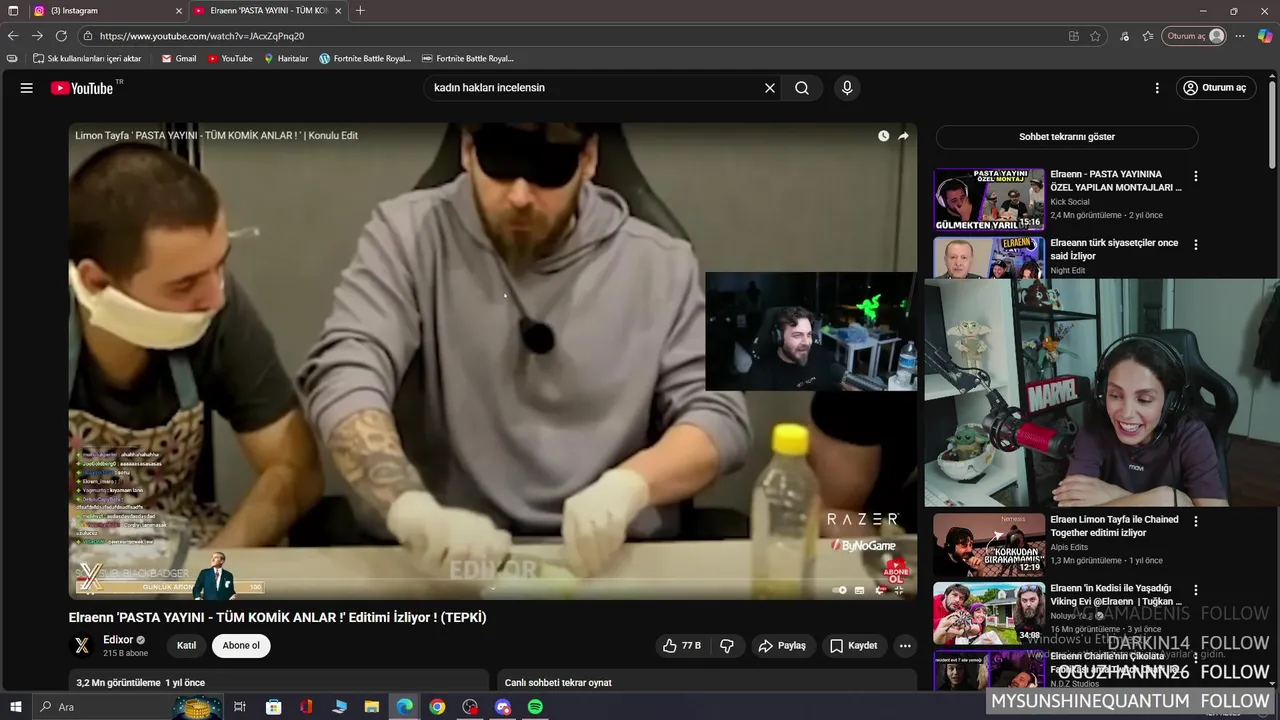Viewport: 1280px width, 720px height.
Task: Open Google Chrome from the taskbar
Action: 437,707
